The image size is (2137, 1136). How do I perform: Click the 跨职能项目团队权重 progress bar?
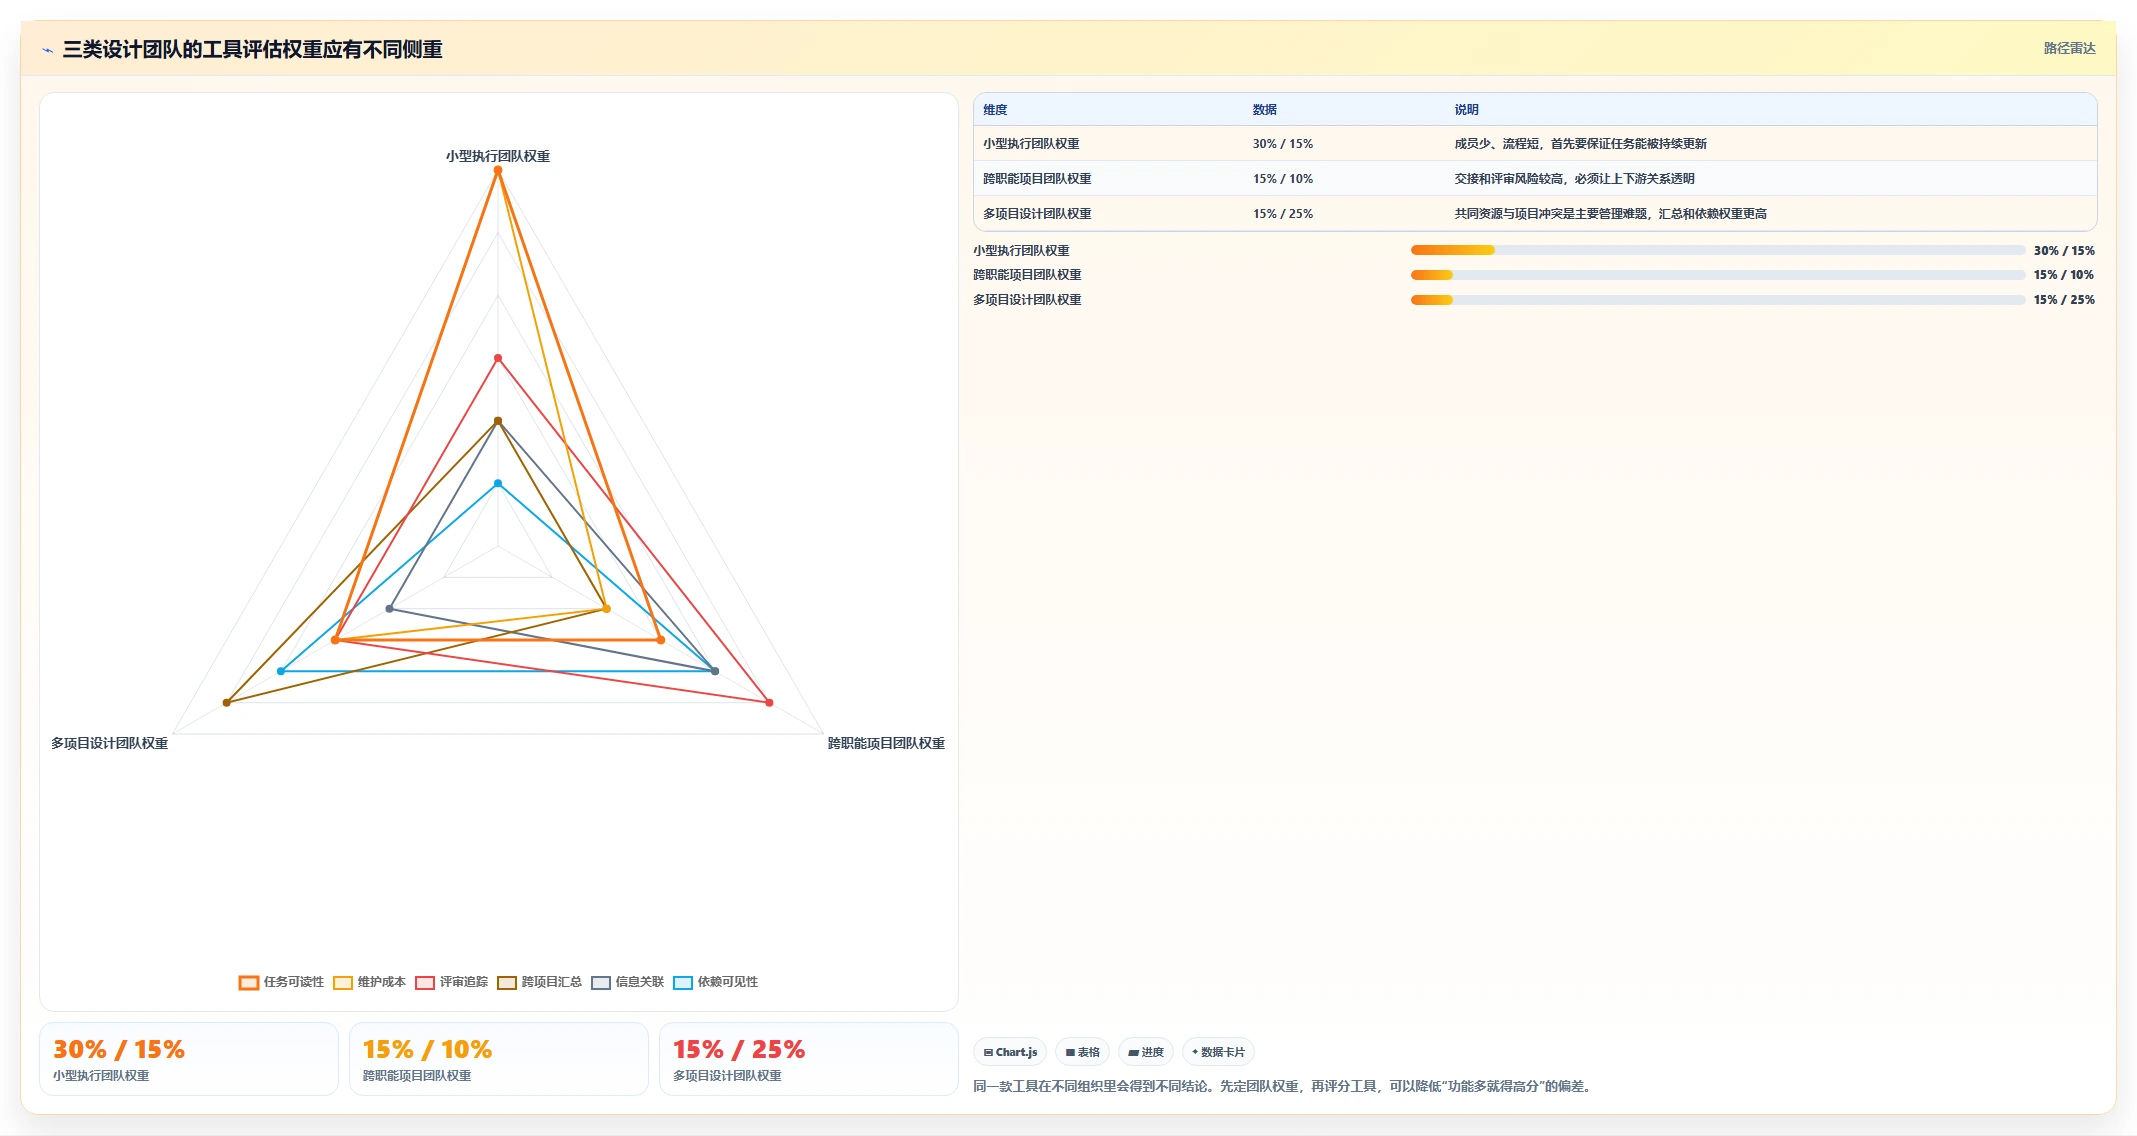click(1717, 275)
